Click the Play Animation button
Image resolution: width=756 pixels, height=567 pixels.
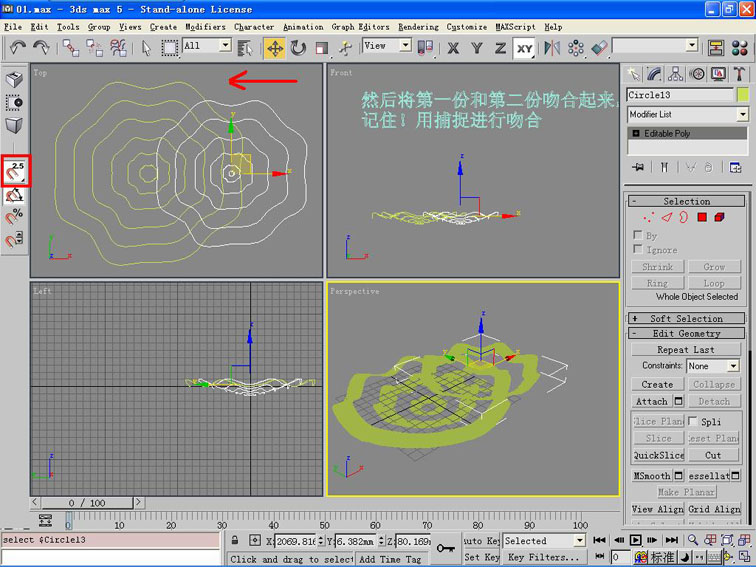click(x=635, y=540)
